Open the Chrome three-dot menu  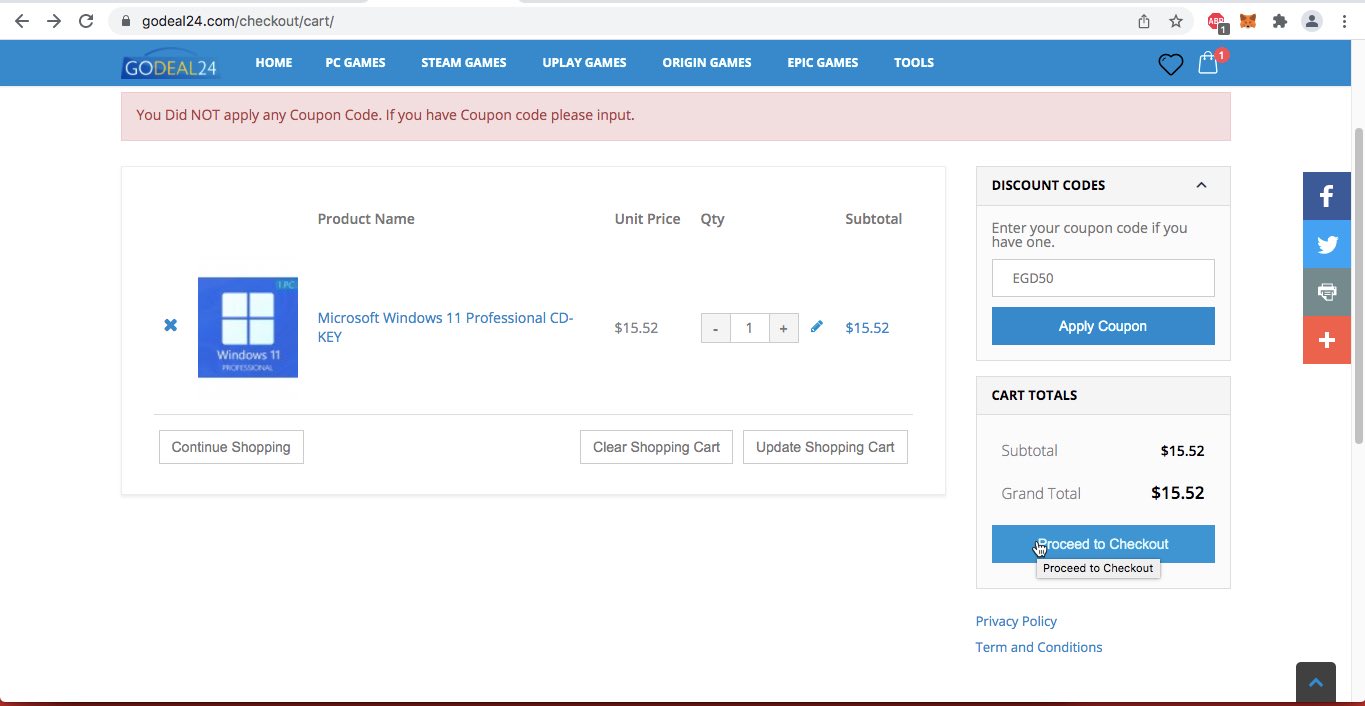1344,21
